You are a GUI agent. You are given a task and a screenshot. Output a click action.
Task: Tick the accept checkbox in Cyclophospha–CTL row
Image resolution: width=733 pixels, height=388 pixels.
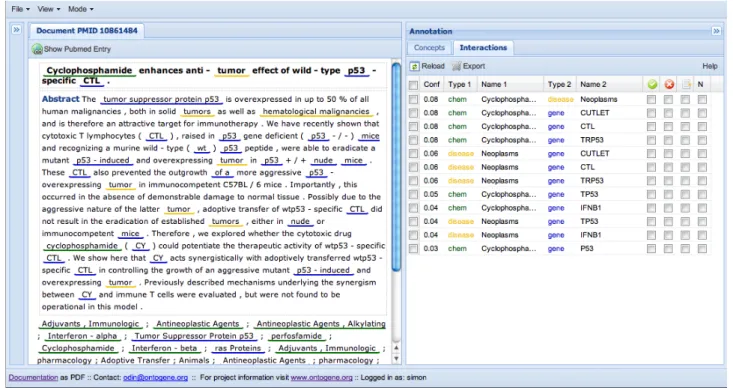[x=651, y=127]
